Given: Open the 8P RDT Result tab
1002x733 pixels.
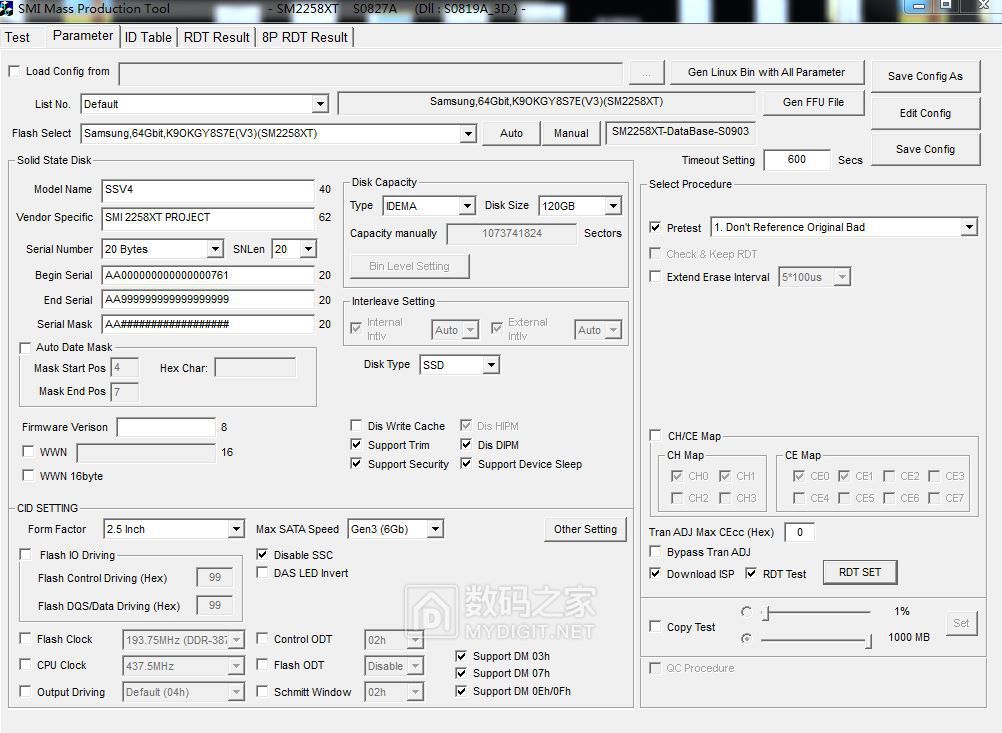Looking at the screenshot, I should [x=304, y=37].
